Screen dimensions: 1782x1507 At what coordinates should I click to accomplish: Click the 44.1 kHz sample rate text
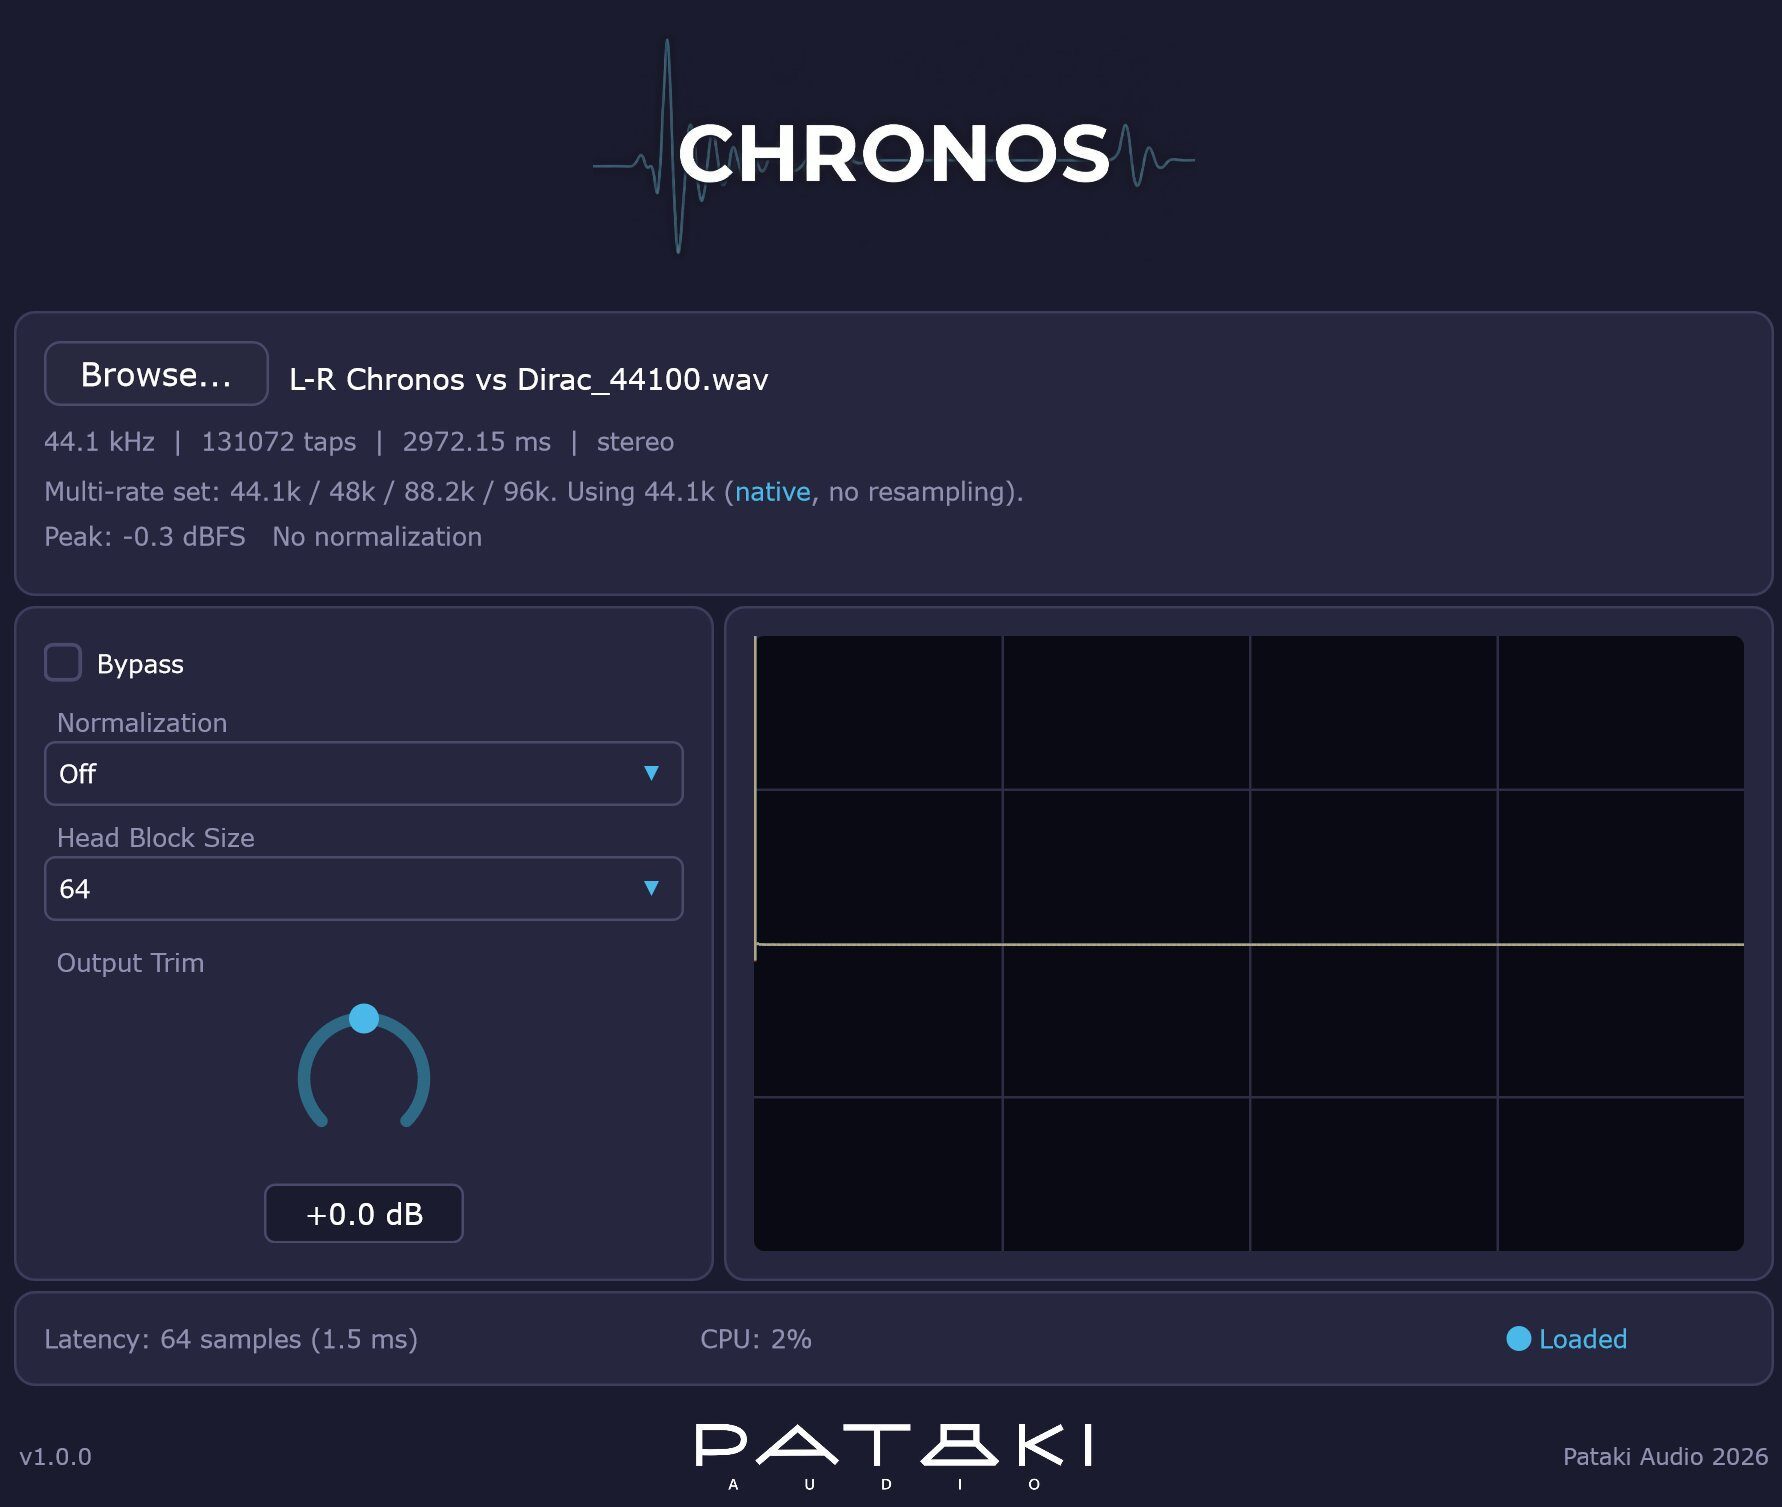coord(100,442)
